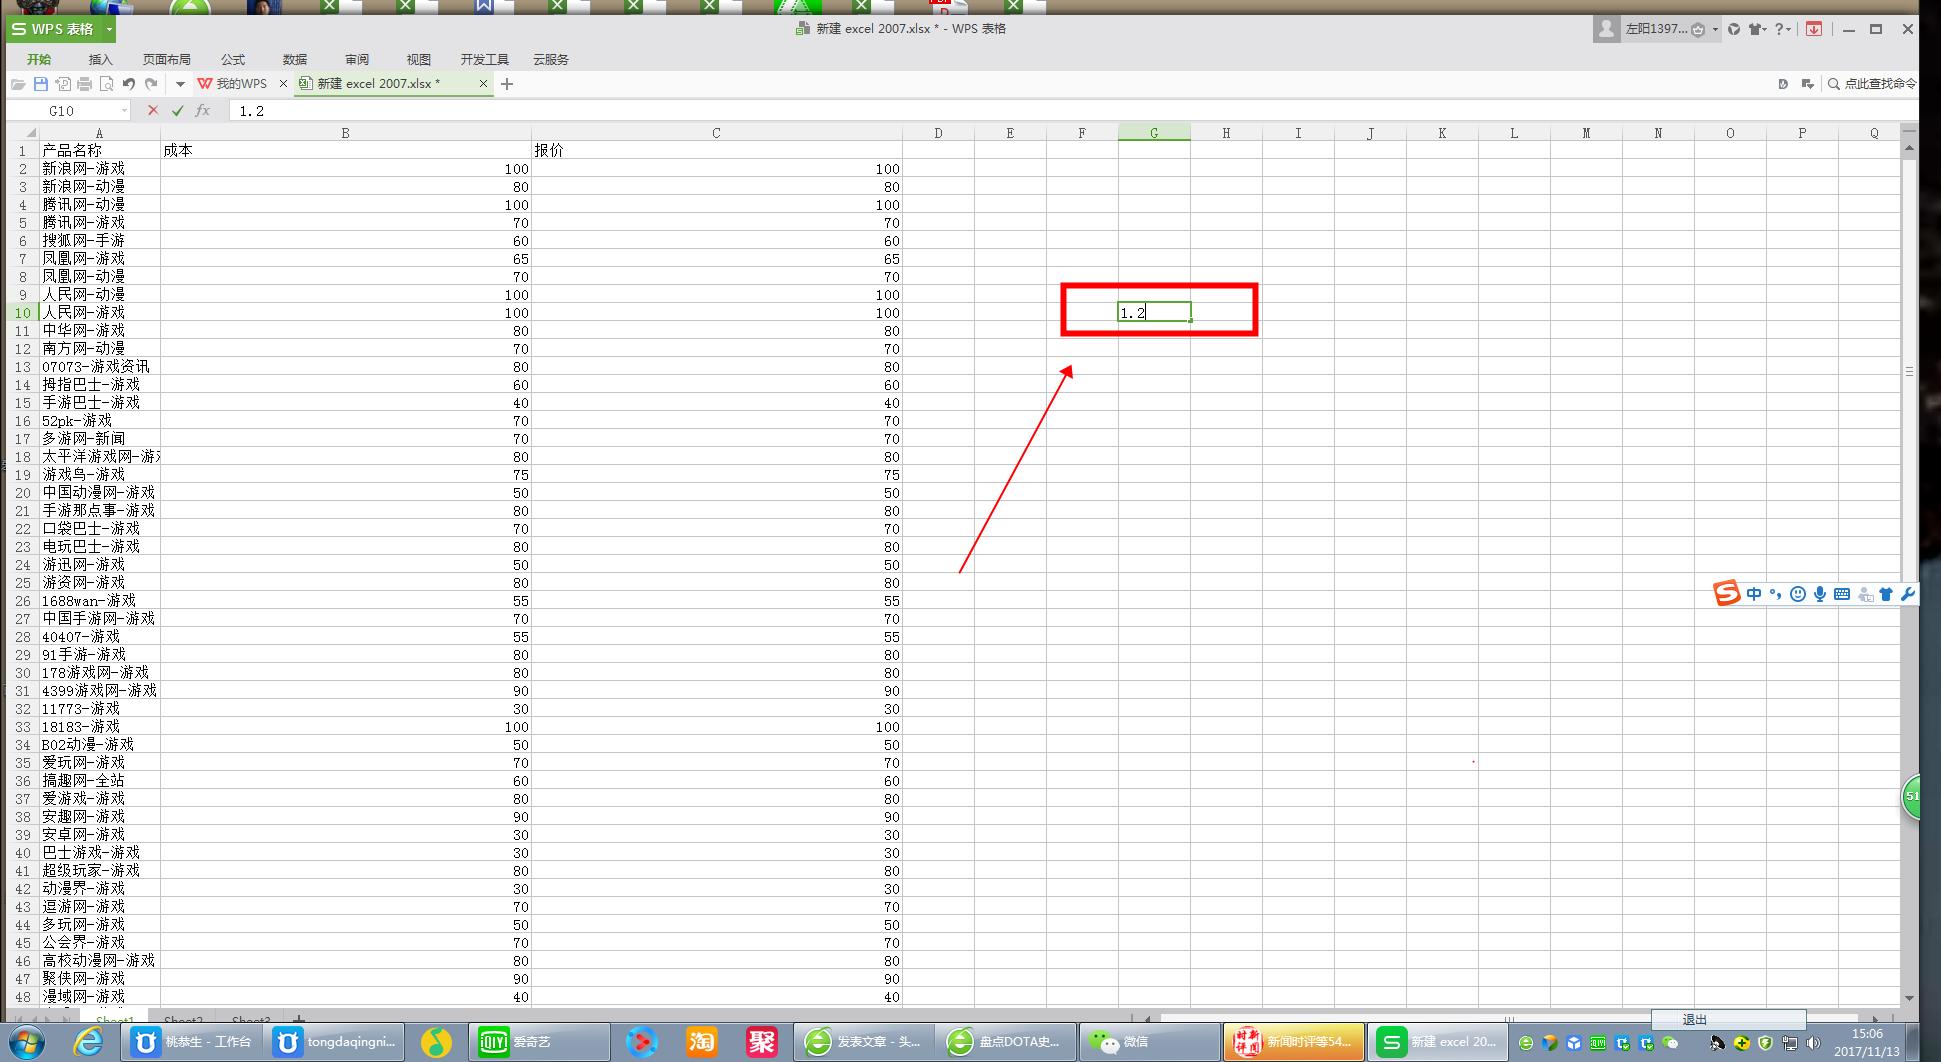This screenshot has height=1062, width=1941.
Task: Toggle Sogou punctuation mode button
Action: coord(1776,594)
